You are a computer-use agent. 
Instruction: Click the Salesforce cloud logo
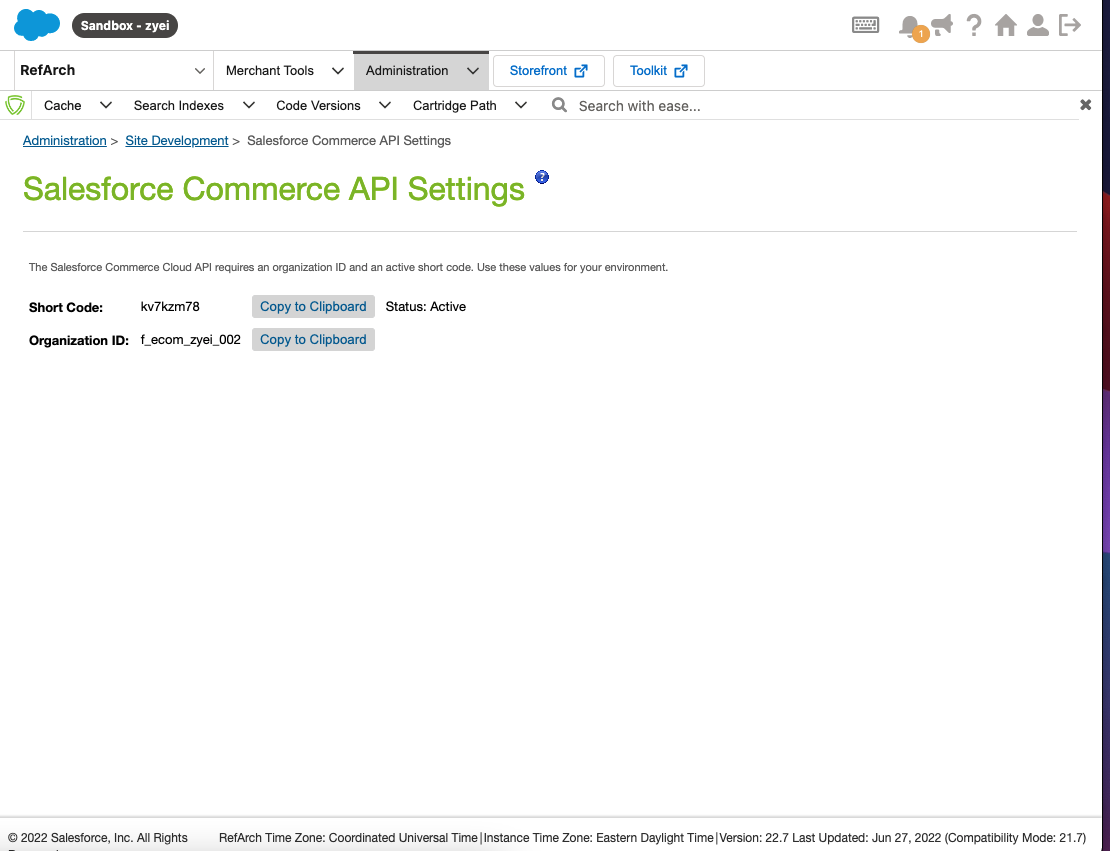(37, 25)
